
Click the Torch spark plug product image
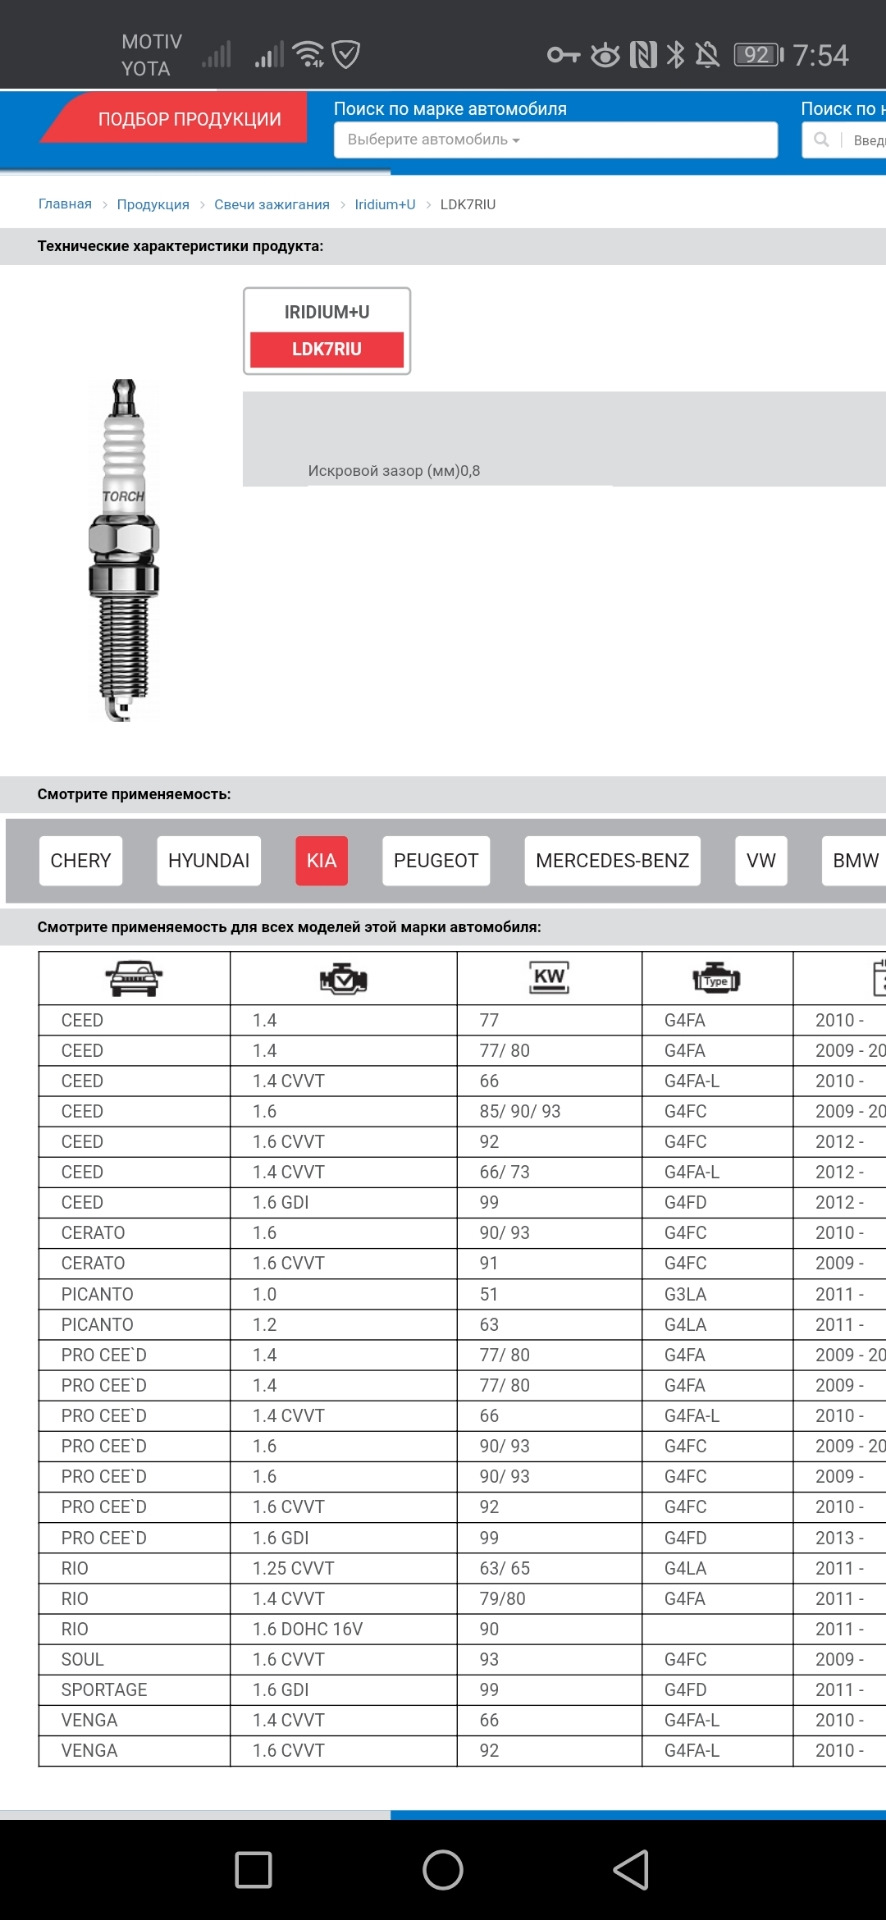click(124, 550)
